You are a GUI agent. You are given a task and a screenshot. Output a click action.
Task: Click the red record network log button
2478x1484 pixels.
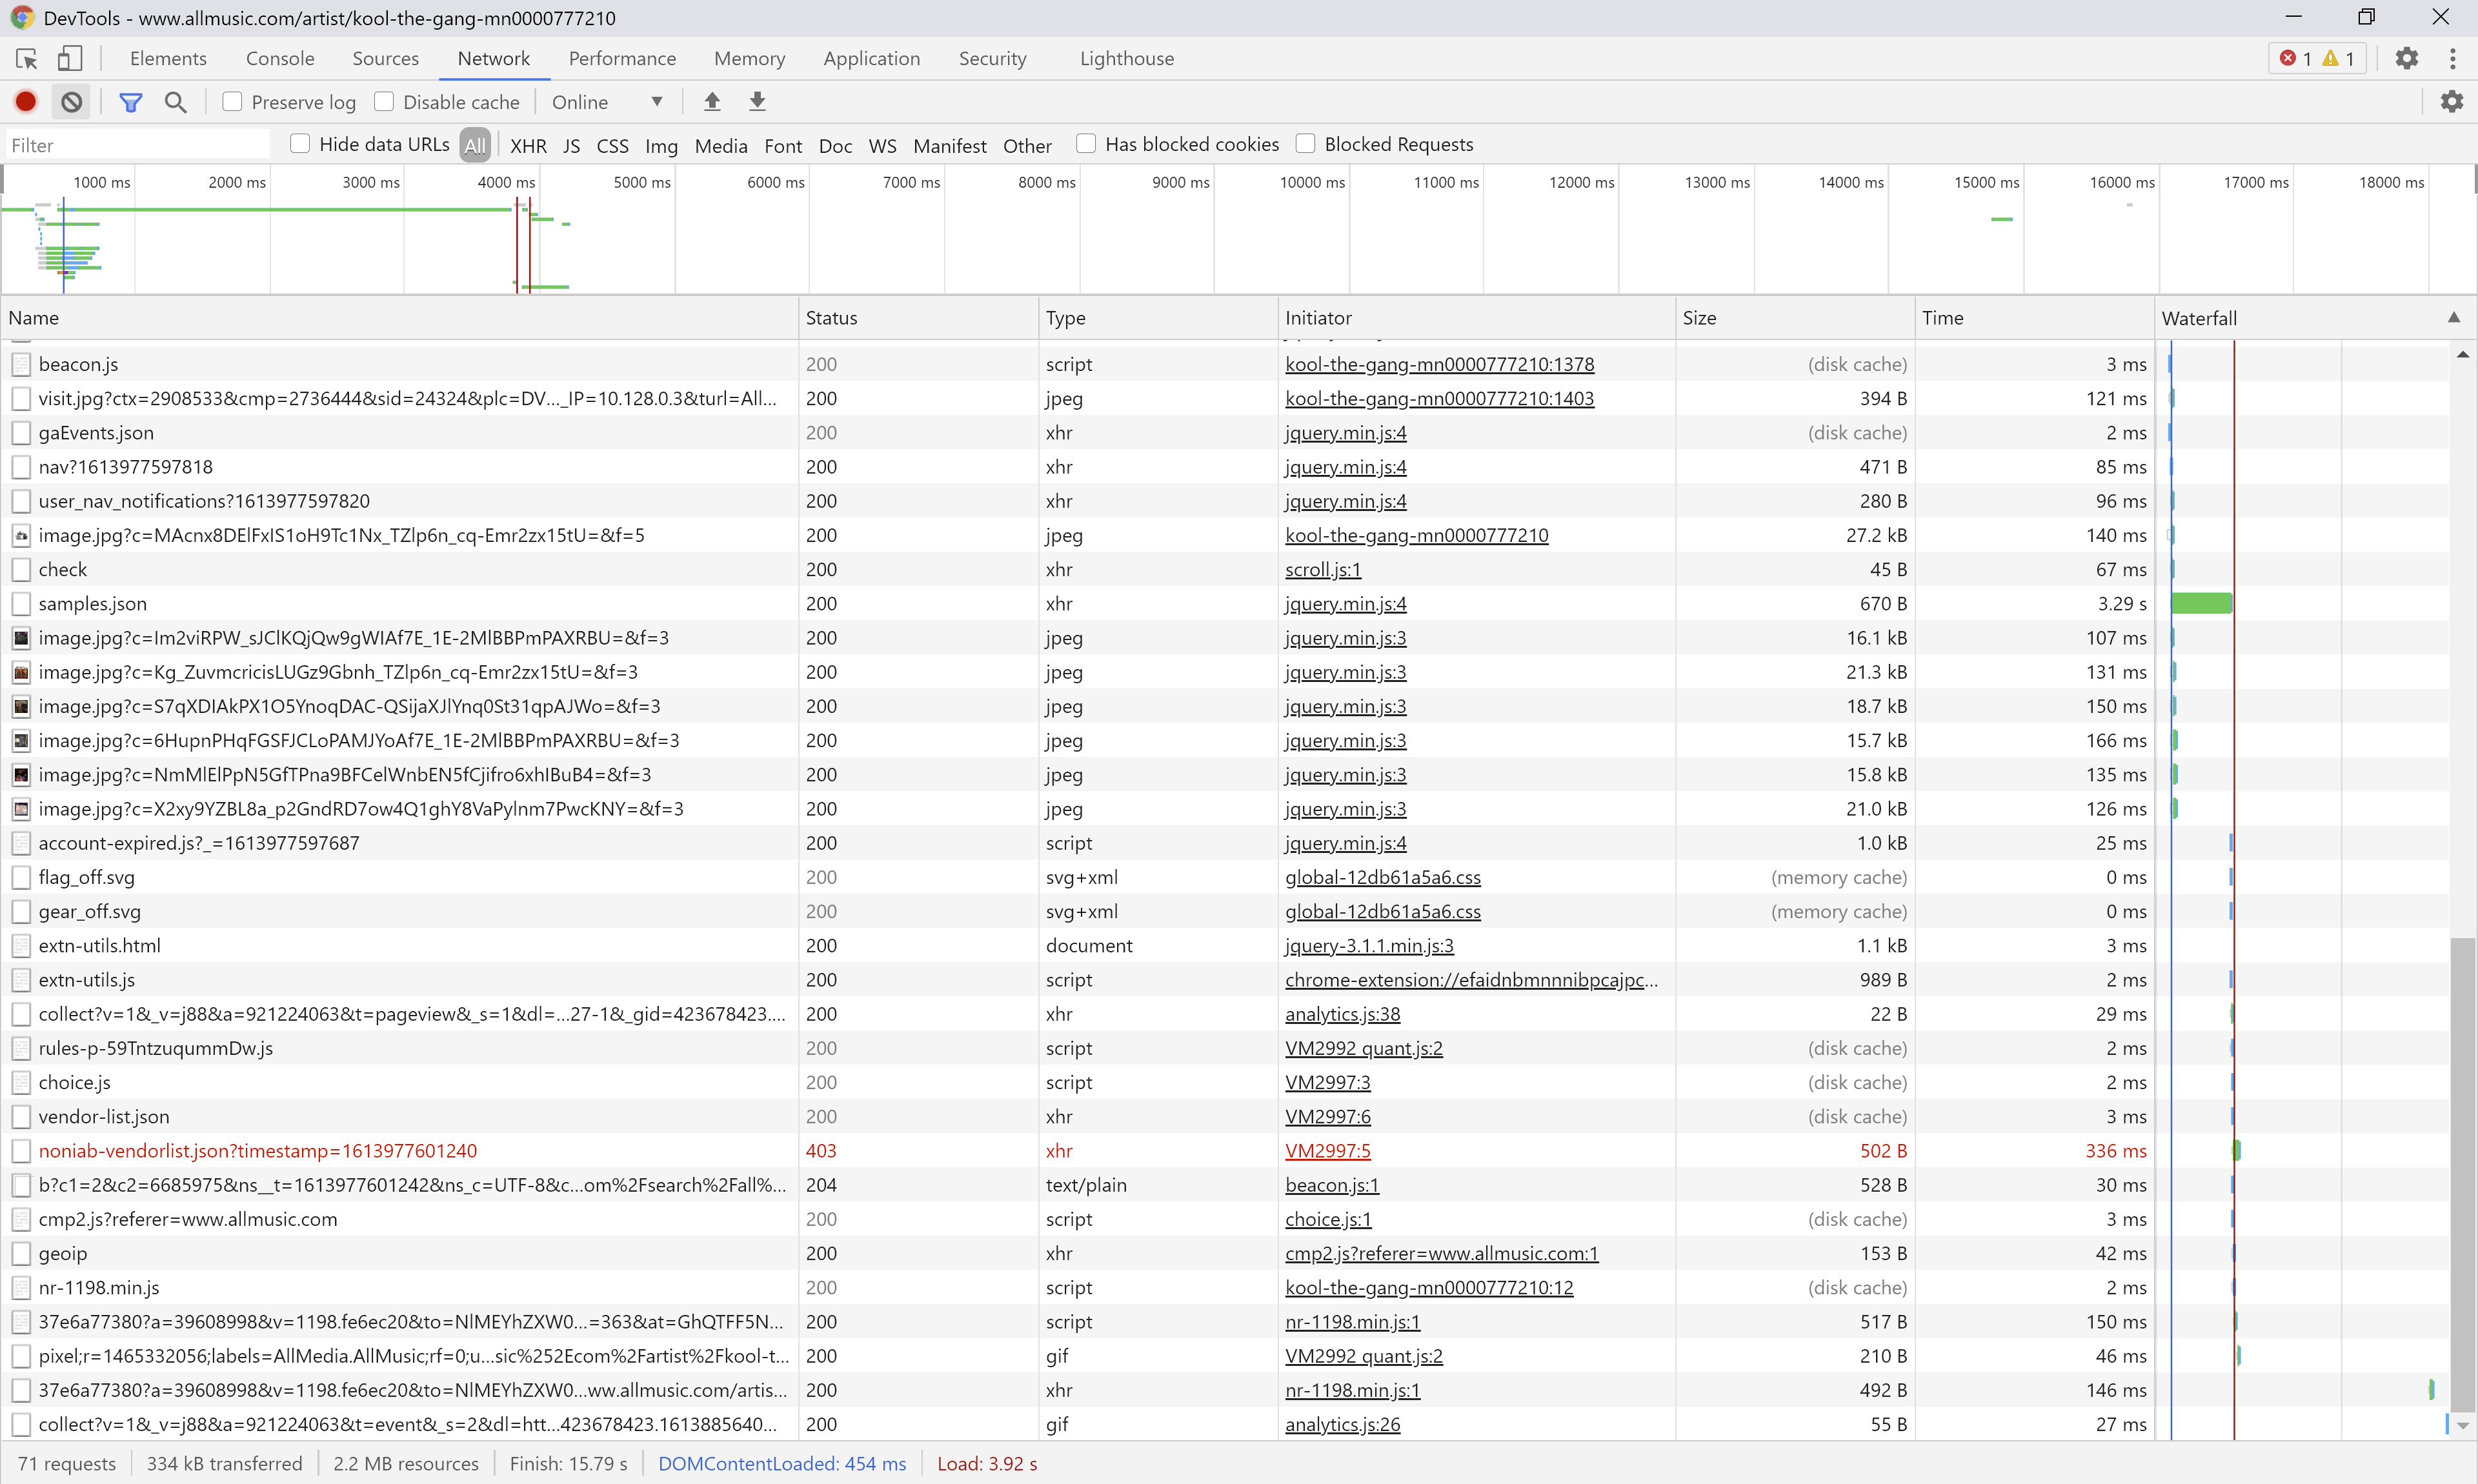26,101
